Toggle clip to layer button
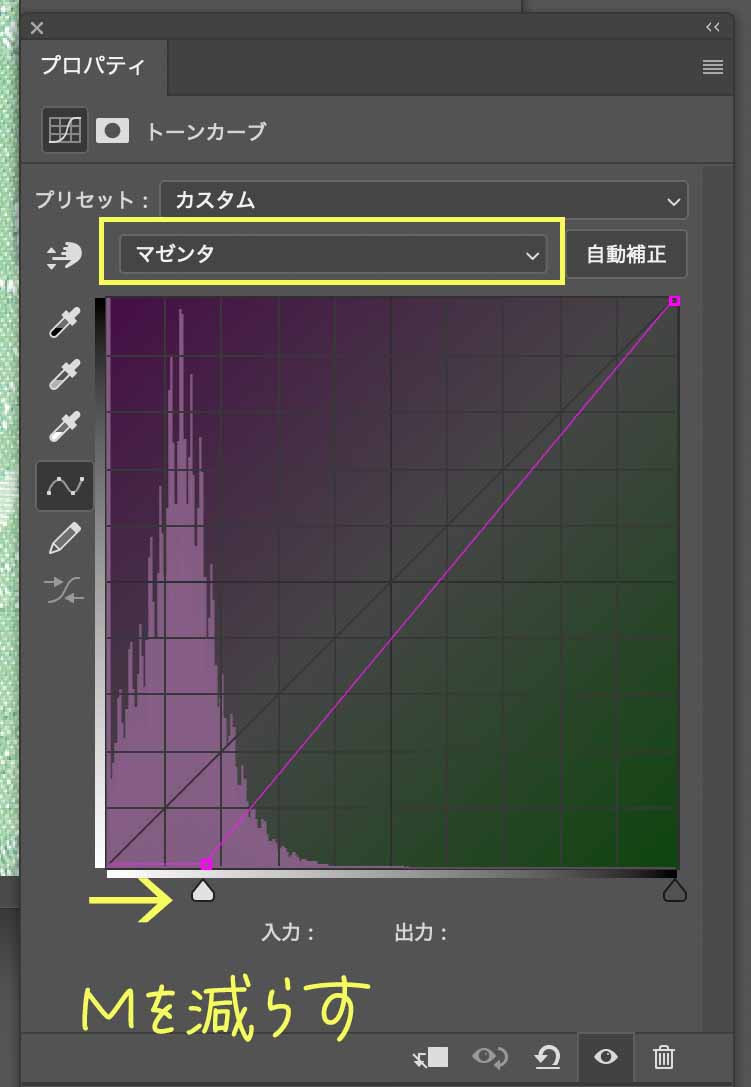This screenshot has height=1087, width=751. [431, 1057]
